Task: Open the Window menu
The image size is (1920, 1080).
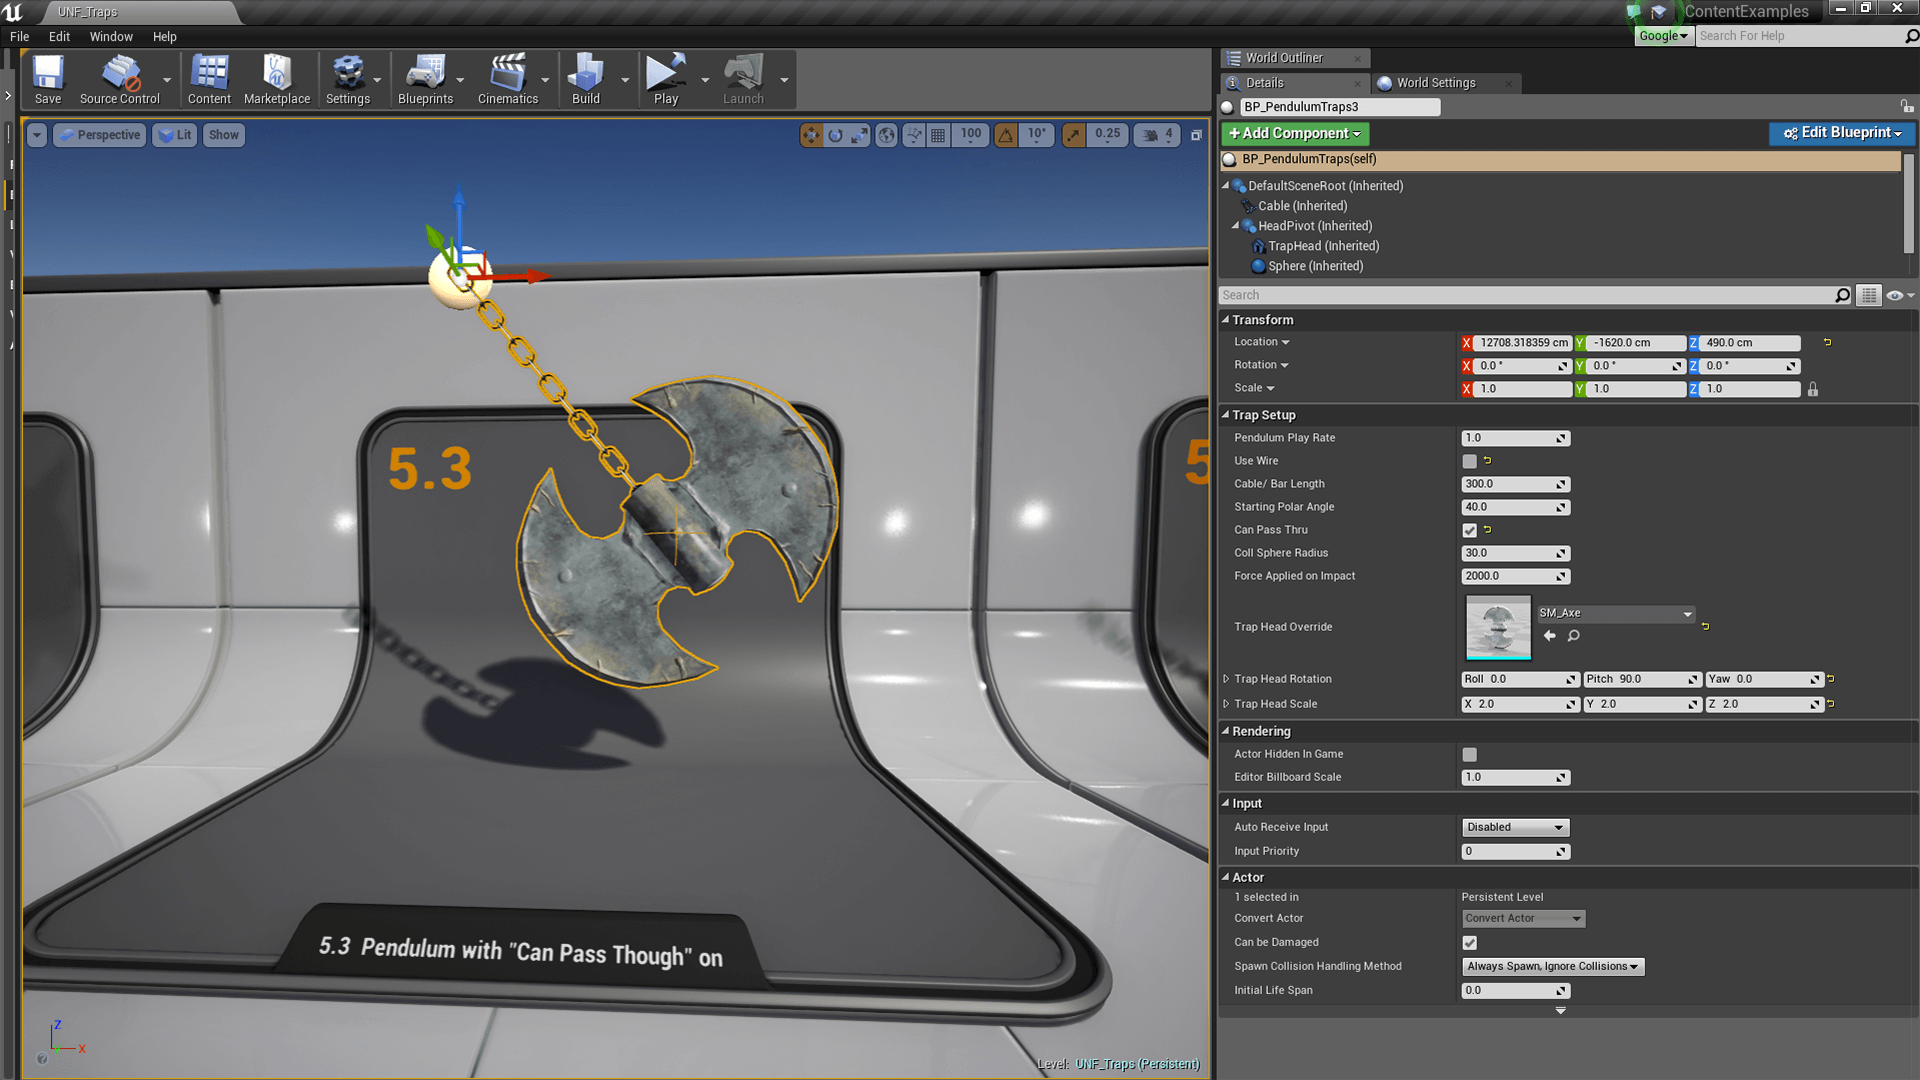Action: (x=111, y=37)
